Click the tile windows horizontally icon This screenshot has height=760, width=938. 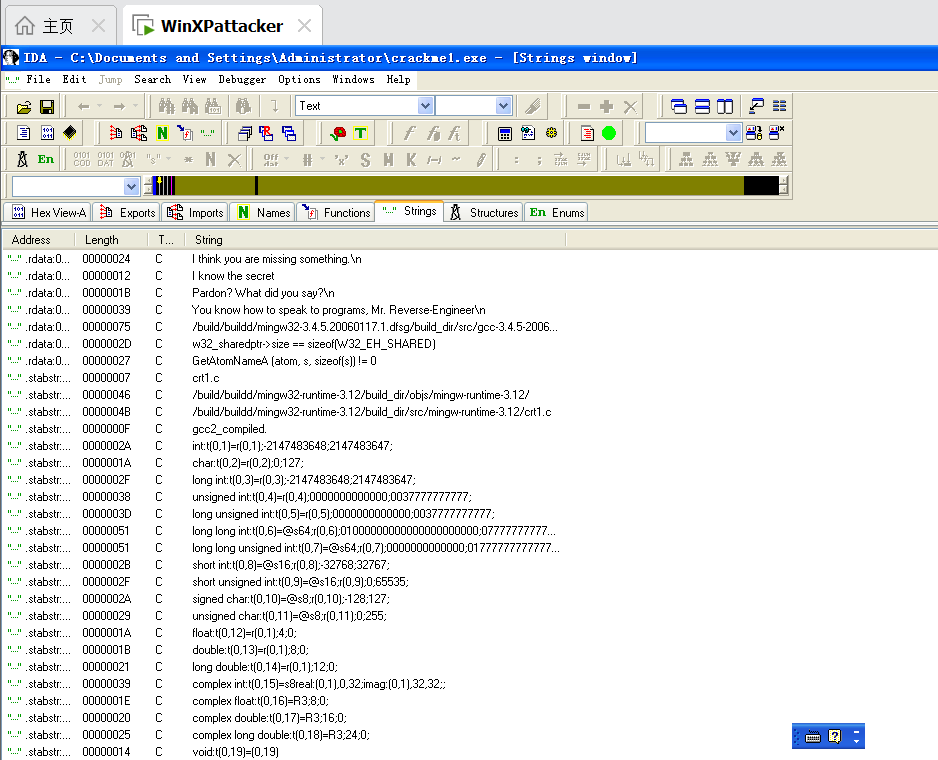(702, 107)
